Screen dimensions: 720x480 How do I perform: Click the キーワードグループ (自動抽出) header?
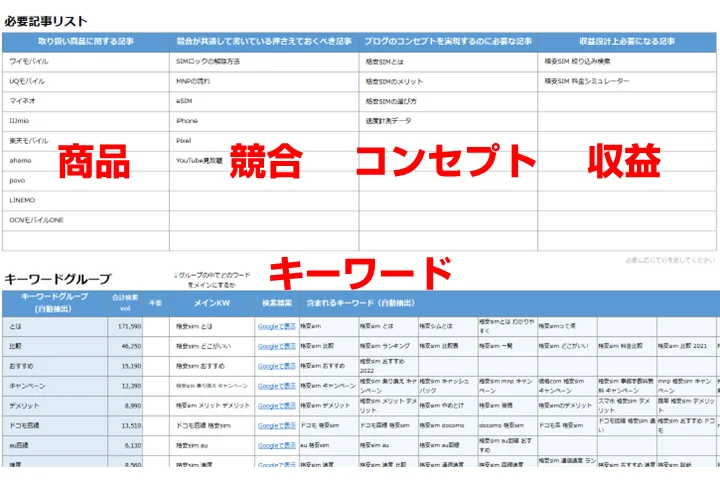click(x=55, y=303)
